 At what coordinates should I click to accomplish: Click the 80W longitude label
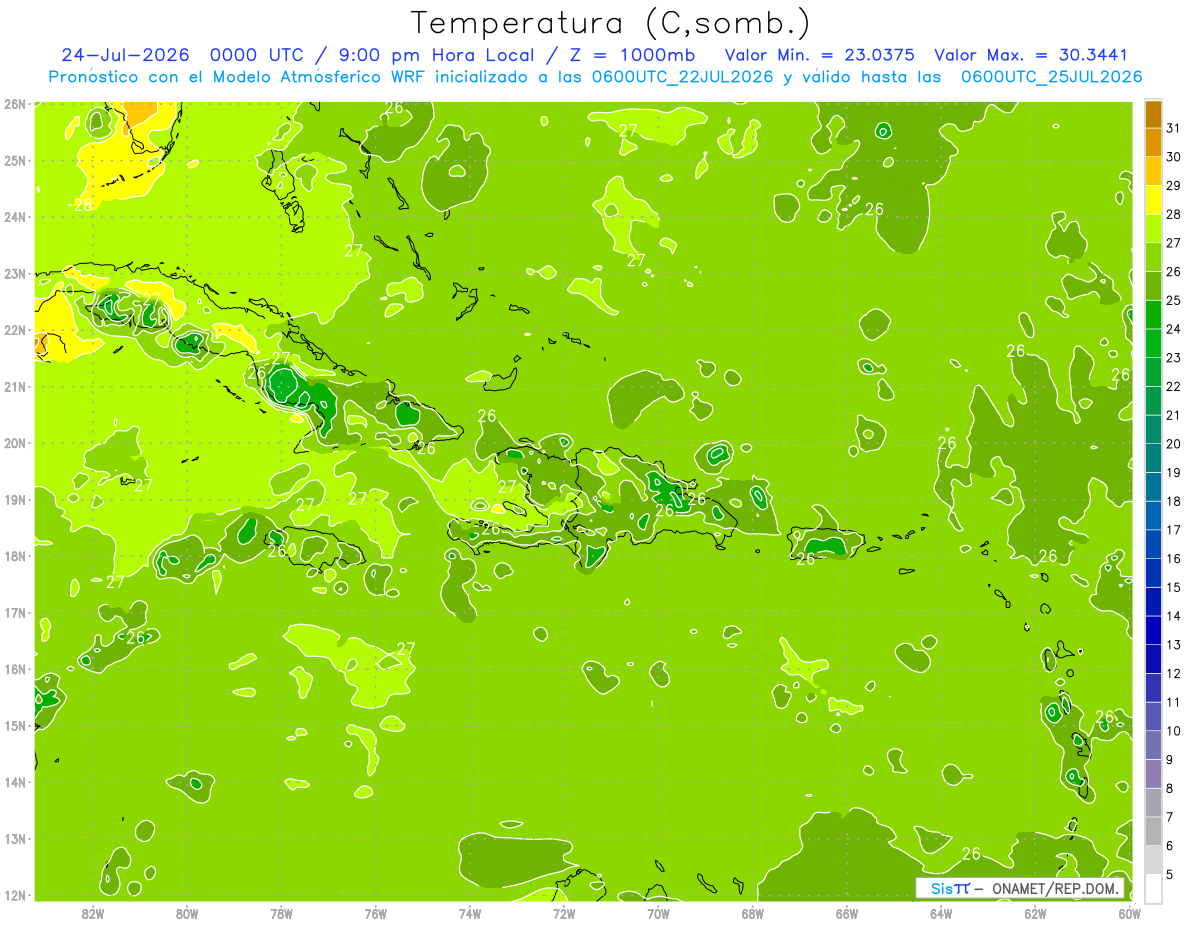187,913
